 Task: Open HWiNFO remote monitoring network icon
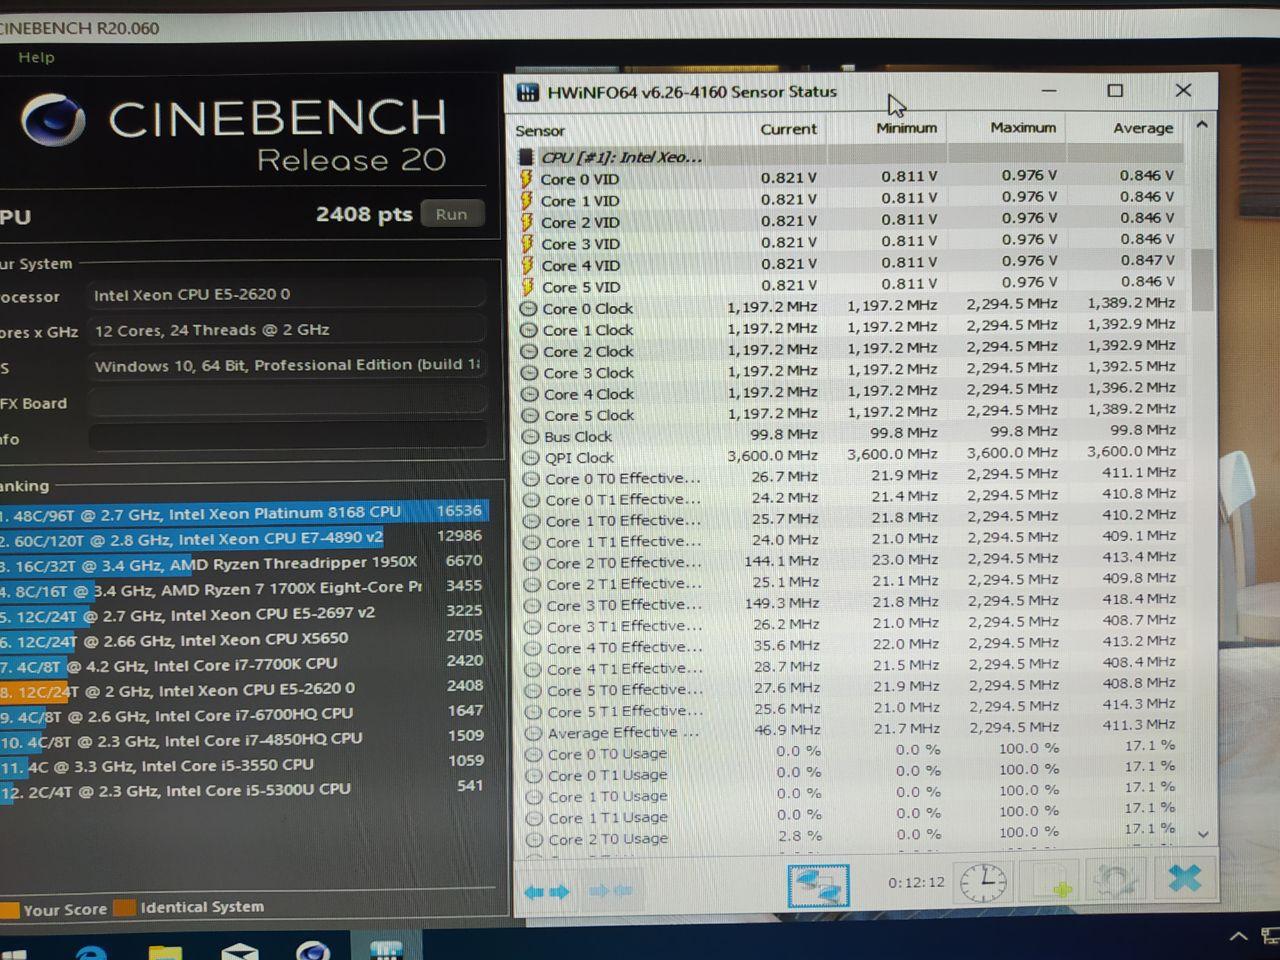pos(818,885)
